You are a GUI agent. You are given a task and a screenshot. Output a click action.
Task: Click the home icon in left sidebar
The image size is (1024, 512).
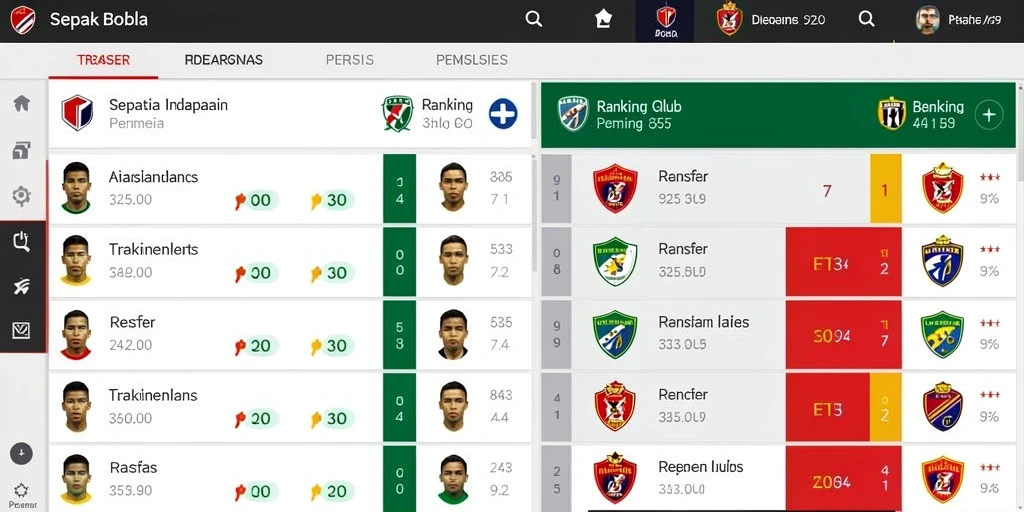pos(22,103)
